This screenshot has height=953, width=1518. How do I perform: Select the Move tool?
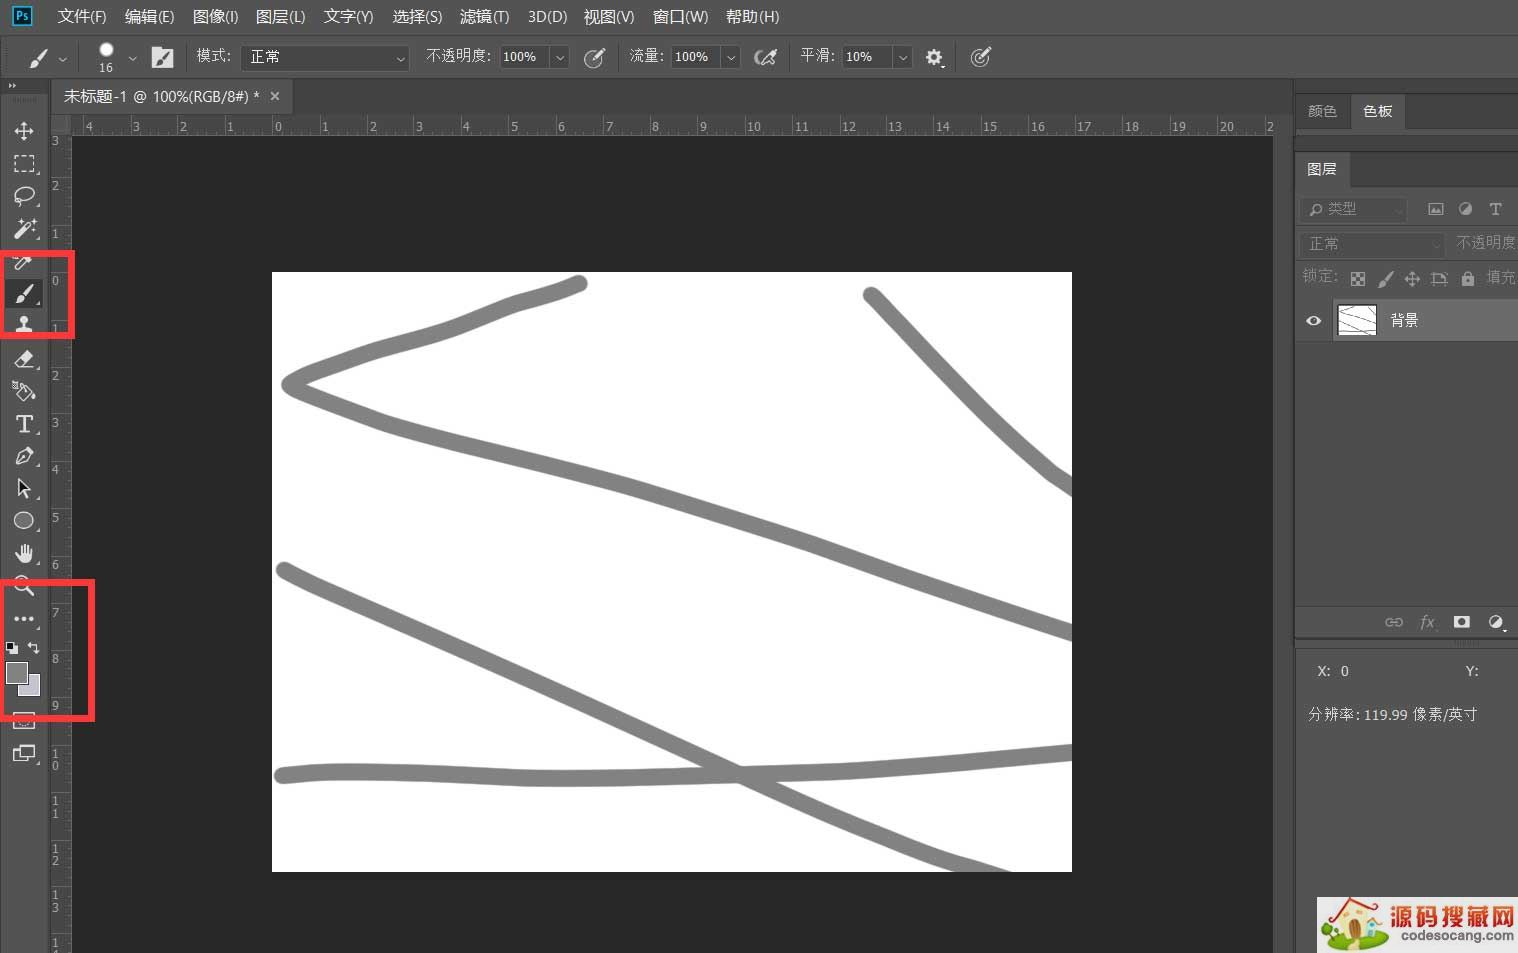tap(24, 131)
